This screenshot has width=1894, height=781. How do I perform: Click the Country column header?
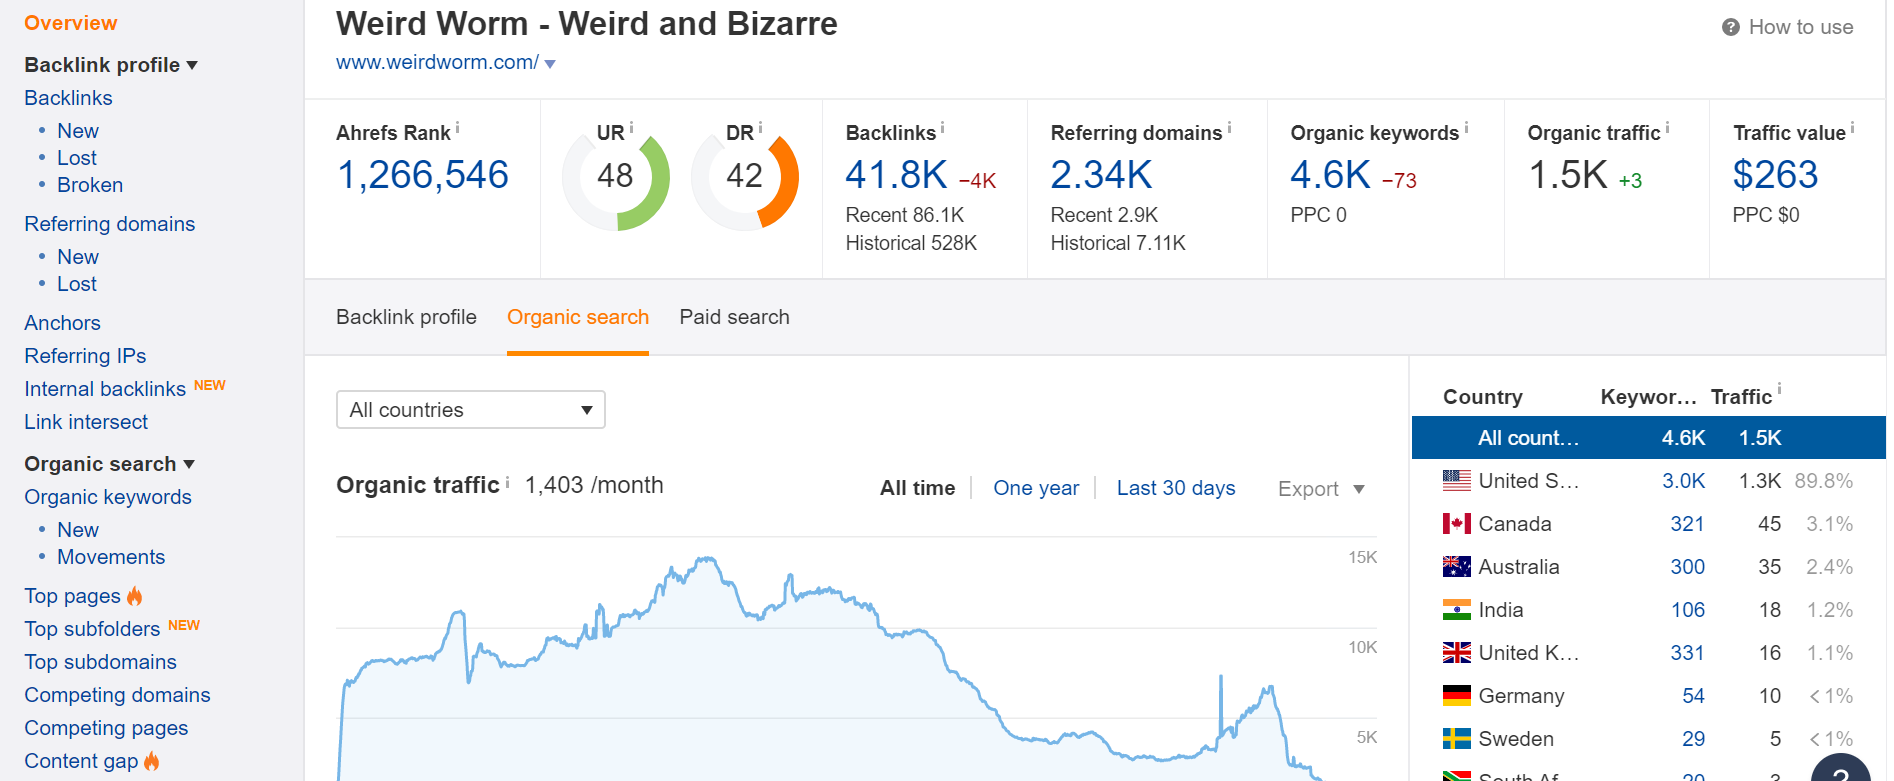coord(1482,397)
